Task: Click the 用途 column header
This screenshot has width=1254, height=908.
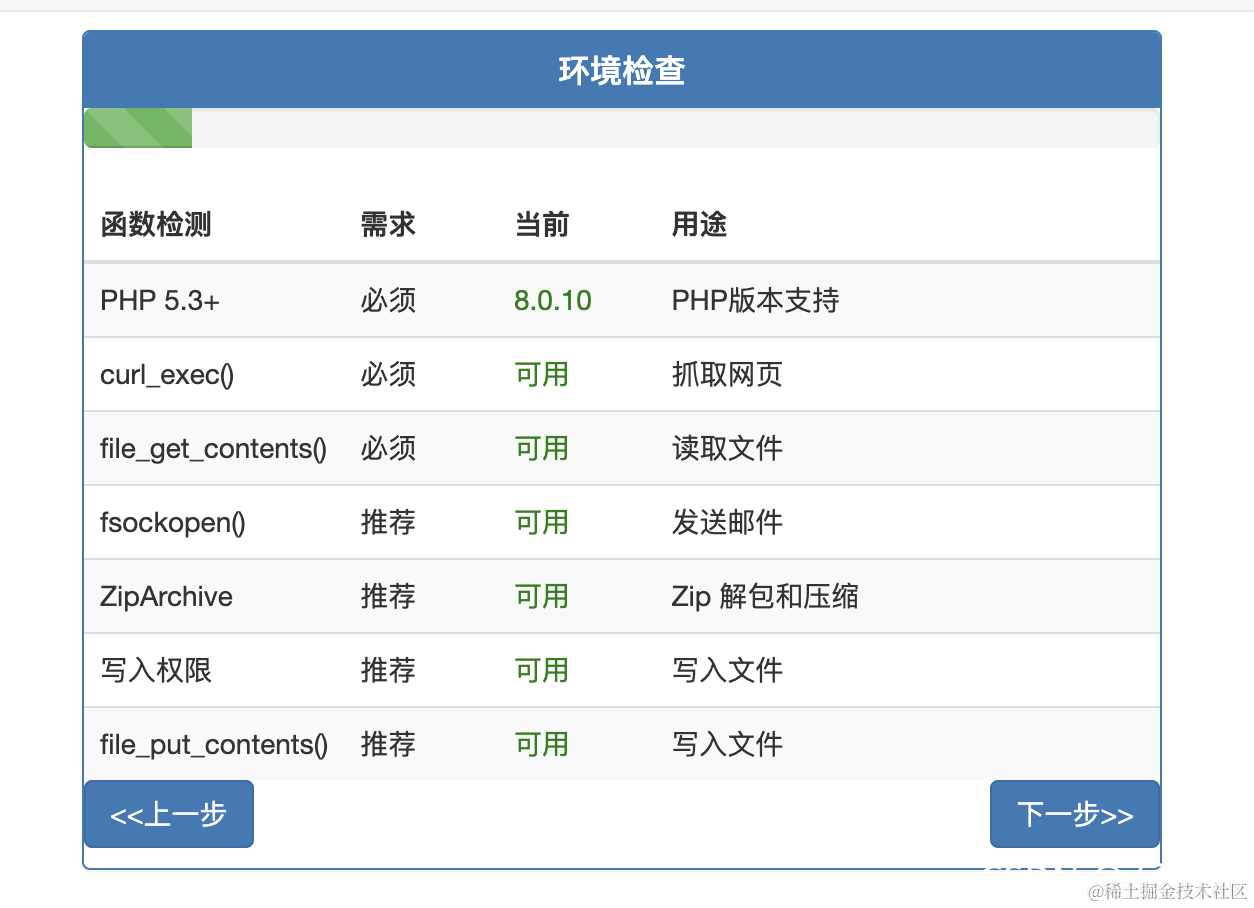Action: point(699,225)
